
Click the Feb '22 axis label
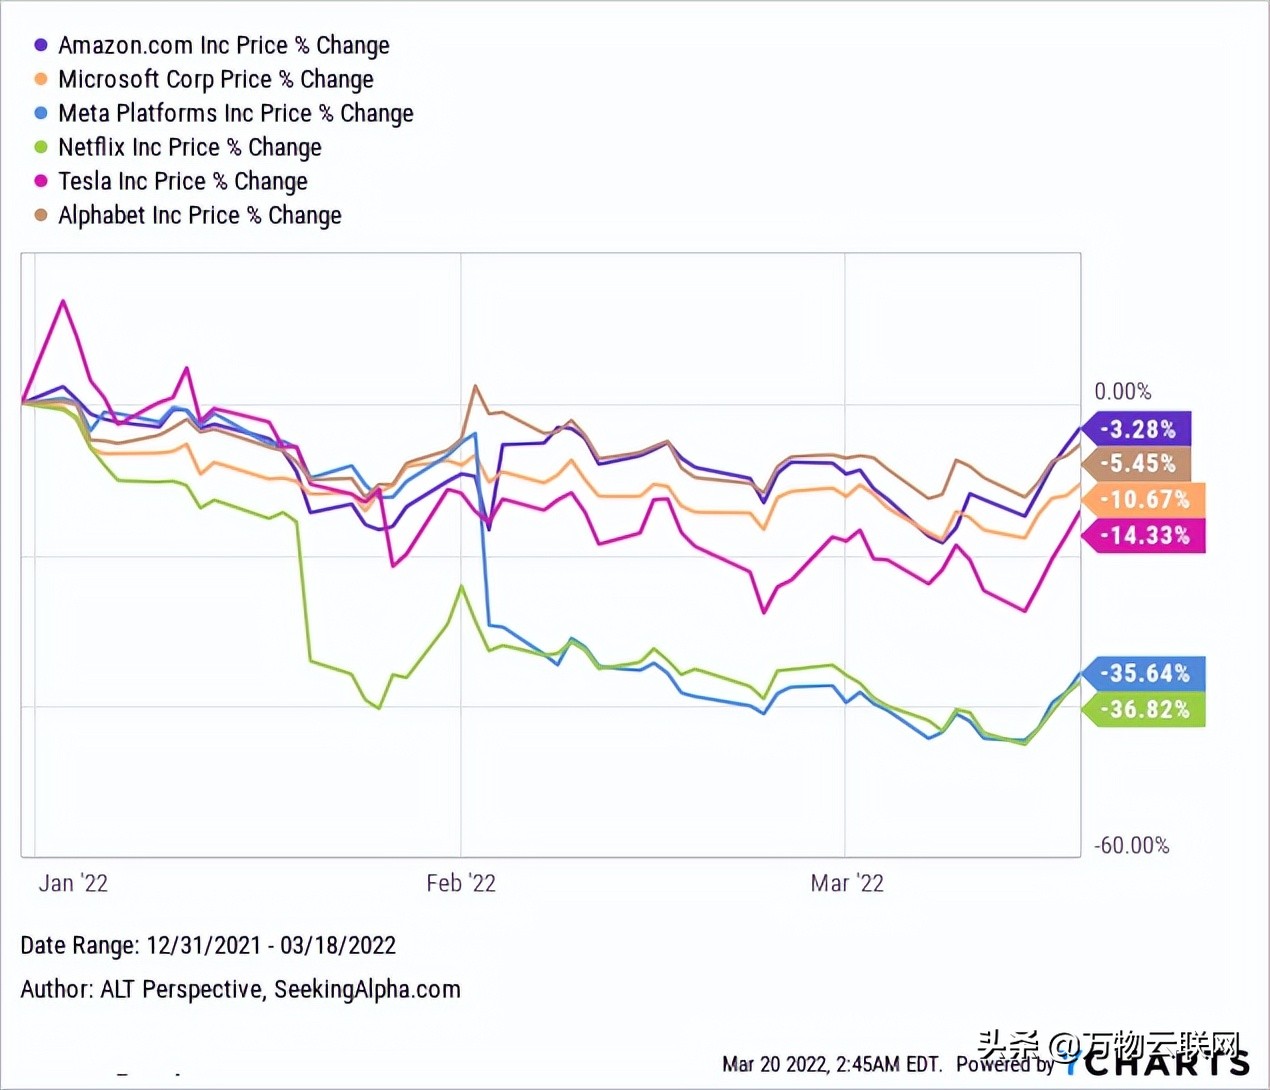[461, 883]
